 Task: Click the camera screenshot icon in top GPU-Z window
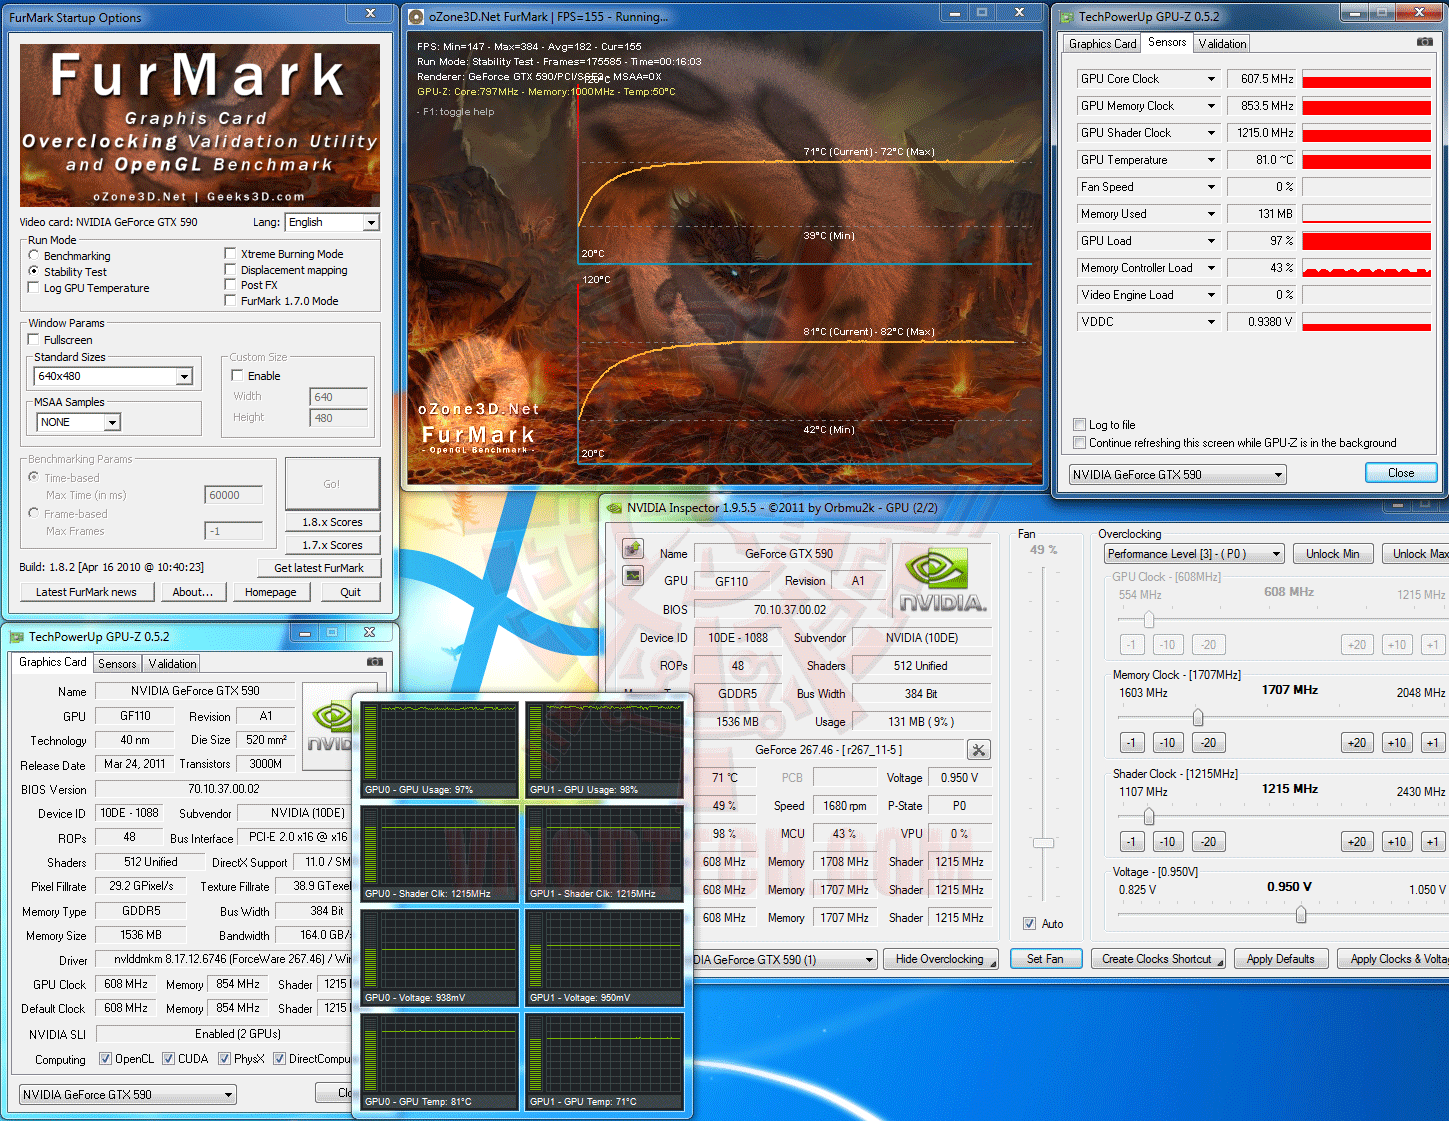(x=1425, y=42)
